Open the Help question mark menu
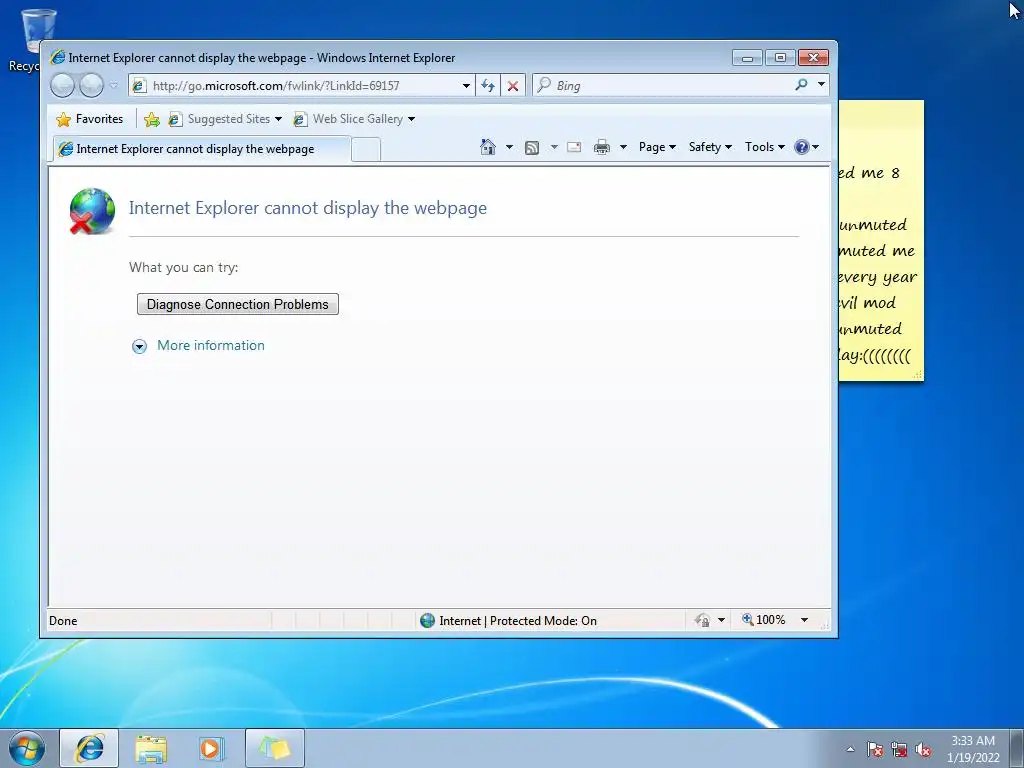The height and width of the screenshot is (768, 1024). click(807, 147)
